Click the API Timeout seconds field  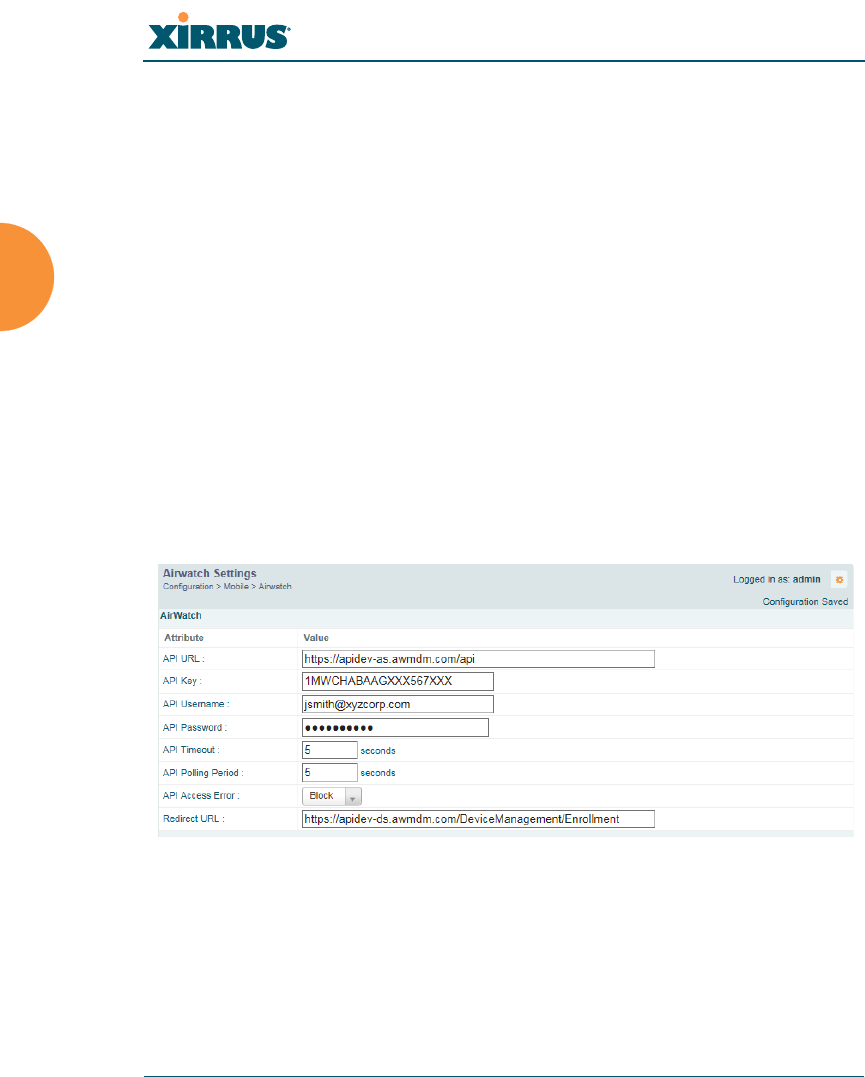330,750
